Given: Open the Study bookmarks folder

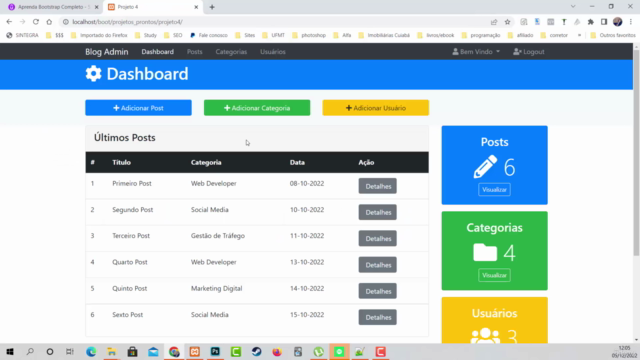Looking at the screenshot, I should [146, 36].
